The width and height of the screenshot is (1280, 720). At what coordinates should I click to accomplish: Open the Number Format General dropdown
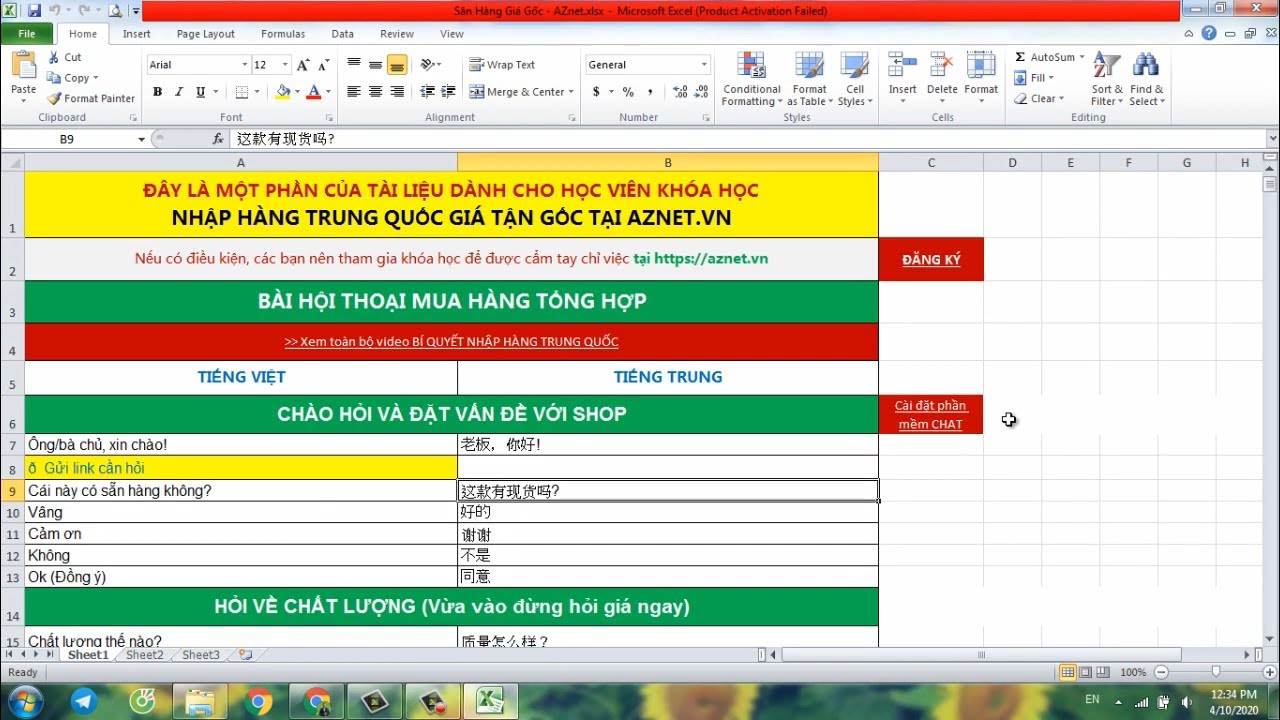coord(704,65)
